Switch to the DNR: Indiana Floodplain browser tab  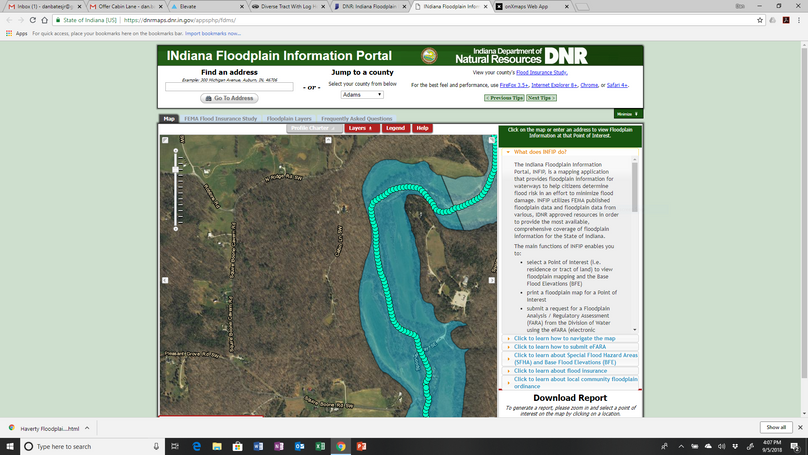tap(369, 7)
